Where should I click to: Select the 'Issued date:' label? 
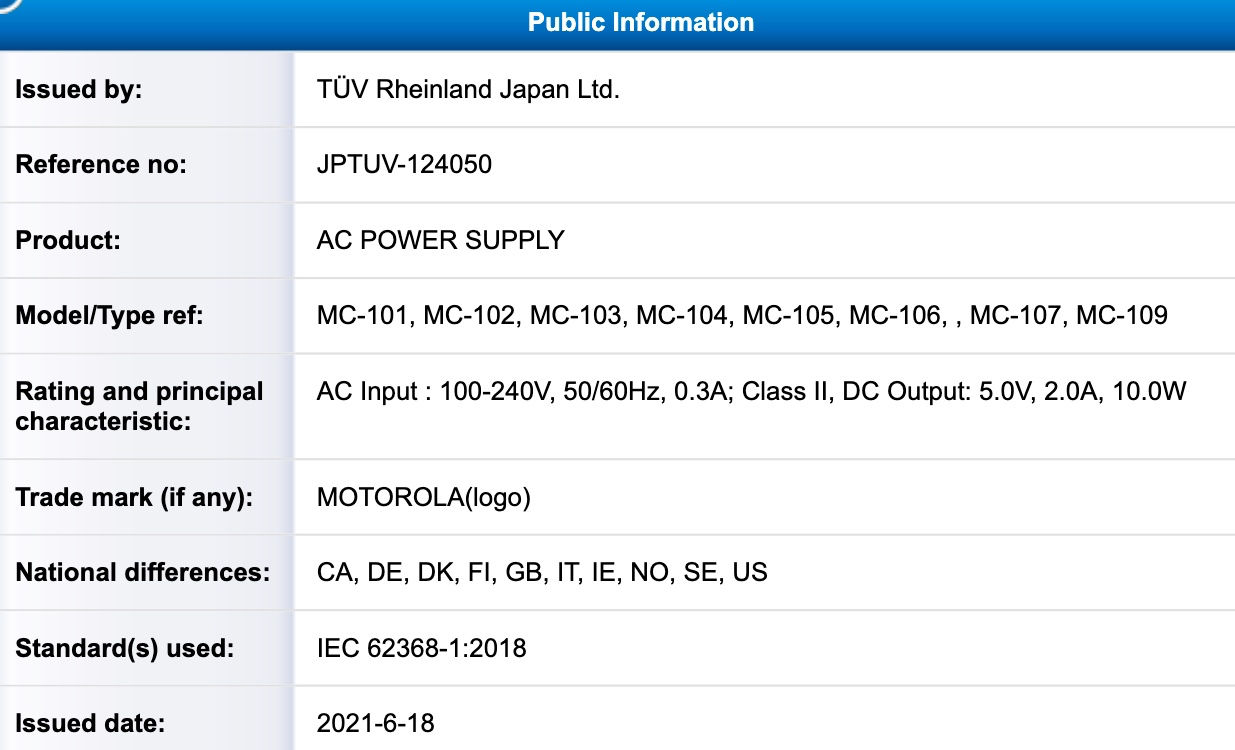tap(90, 722)
